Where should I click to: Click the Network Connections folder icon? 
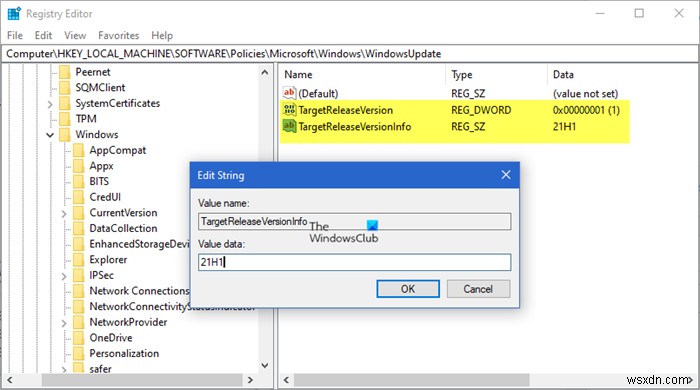tap(79, 290)
